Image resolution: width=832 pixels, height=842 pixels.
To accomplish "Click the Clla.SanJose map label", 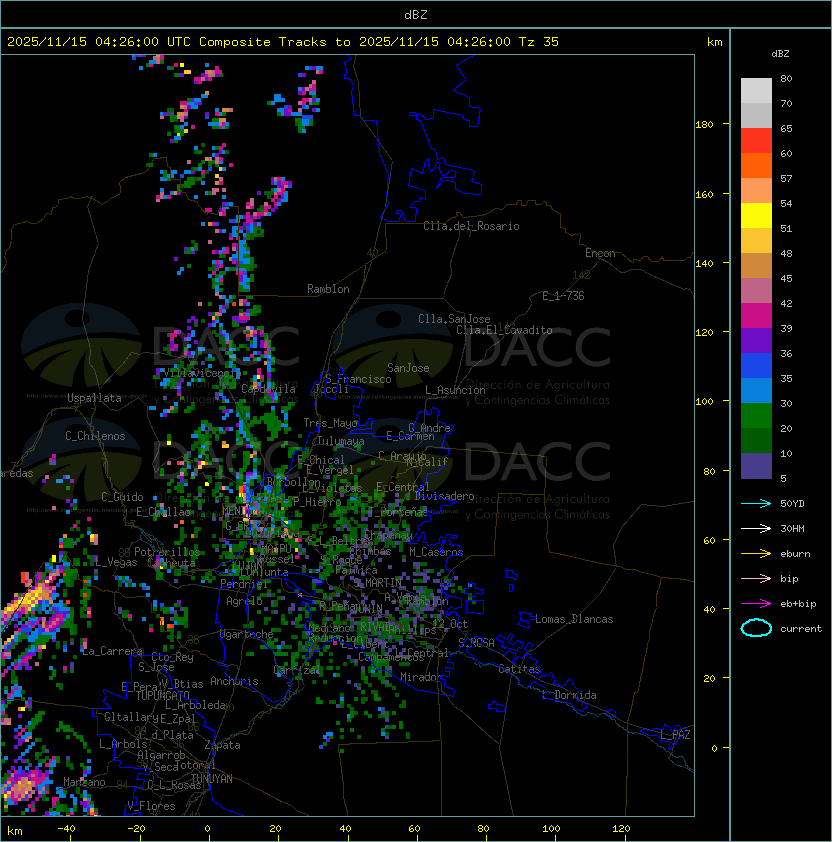I will 454,319.
